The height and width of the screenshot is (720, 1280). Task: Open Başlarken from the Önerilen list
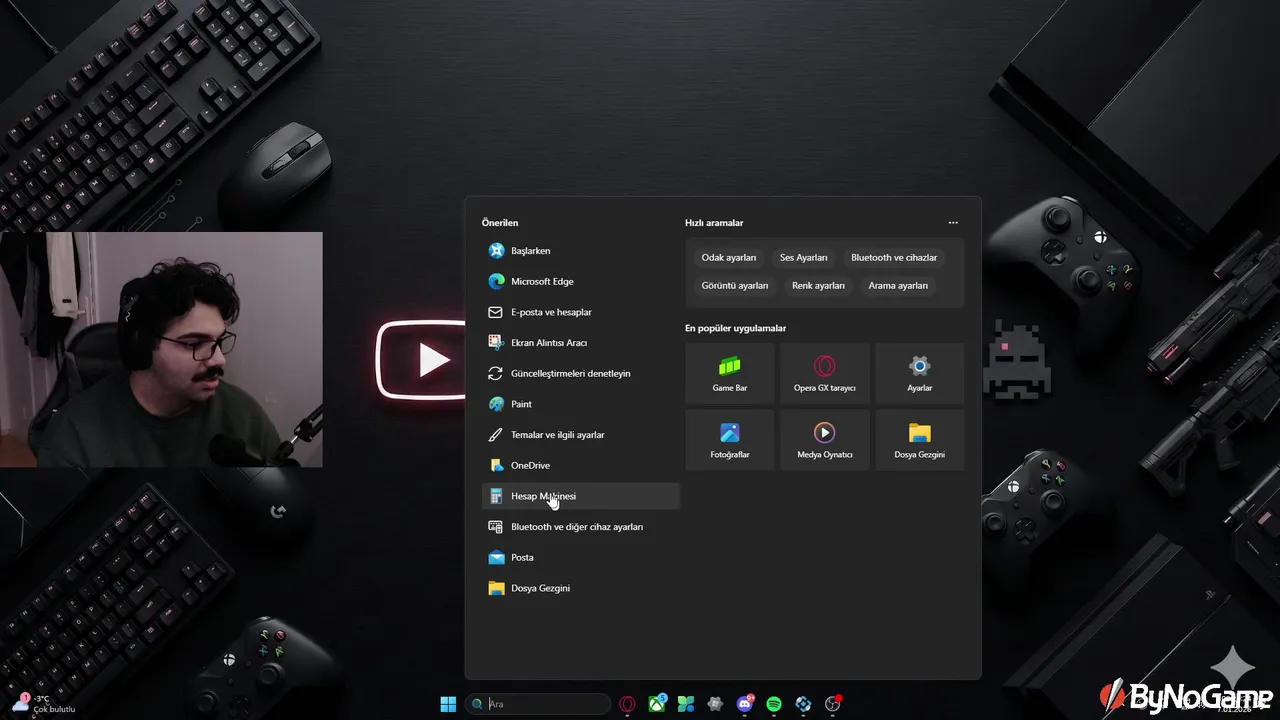pyautogui.click(x=580, y=251)
